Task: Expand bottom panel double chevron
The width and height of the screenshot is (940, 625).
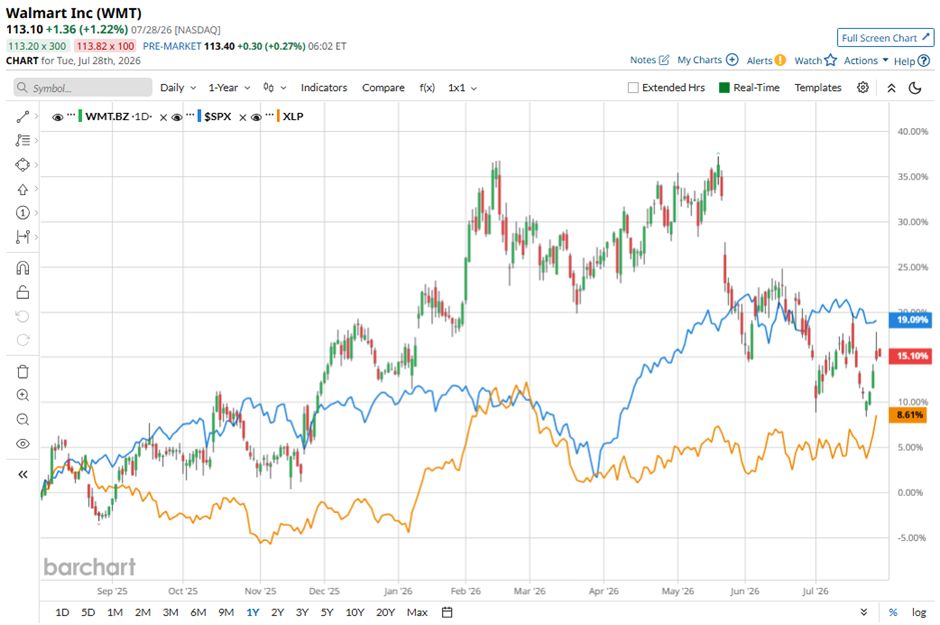Action: click(864, 612)
